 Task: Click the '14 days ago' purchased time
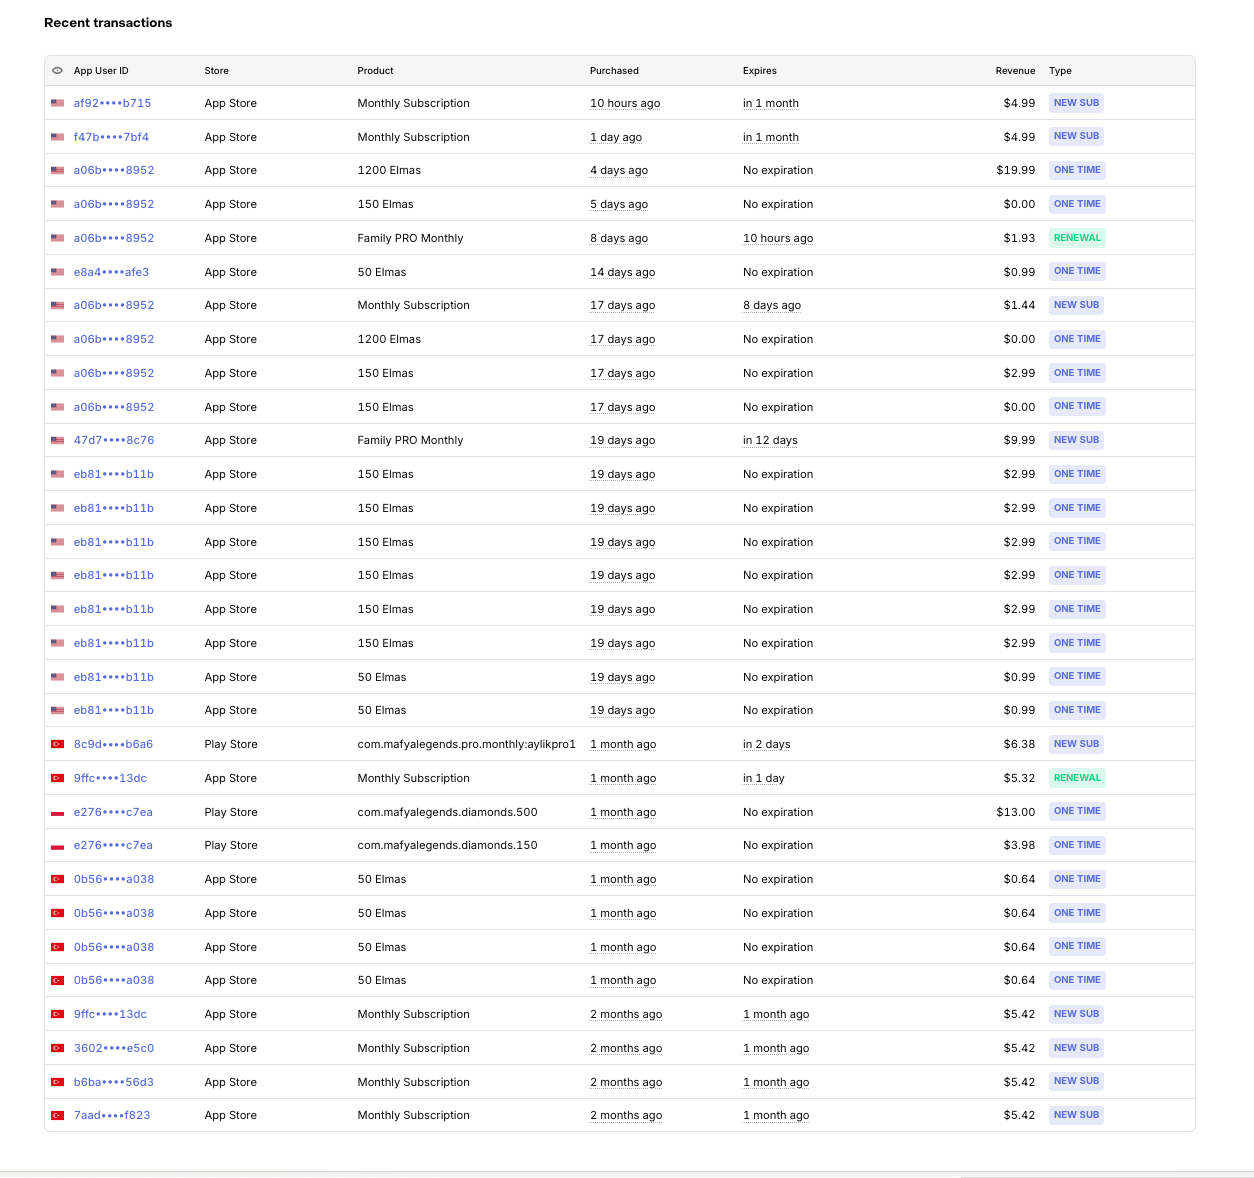click(622, 272)
